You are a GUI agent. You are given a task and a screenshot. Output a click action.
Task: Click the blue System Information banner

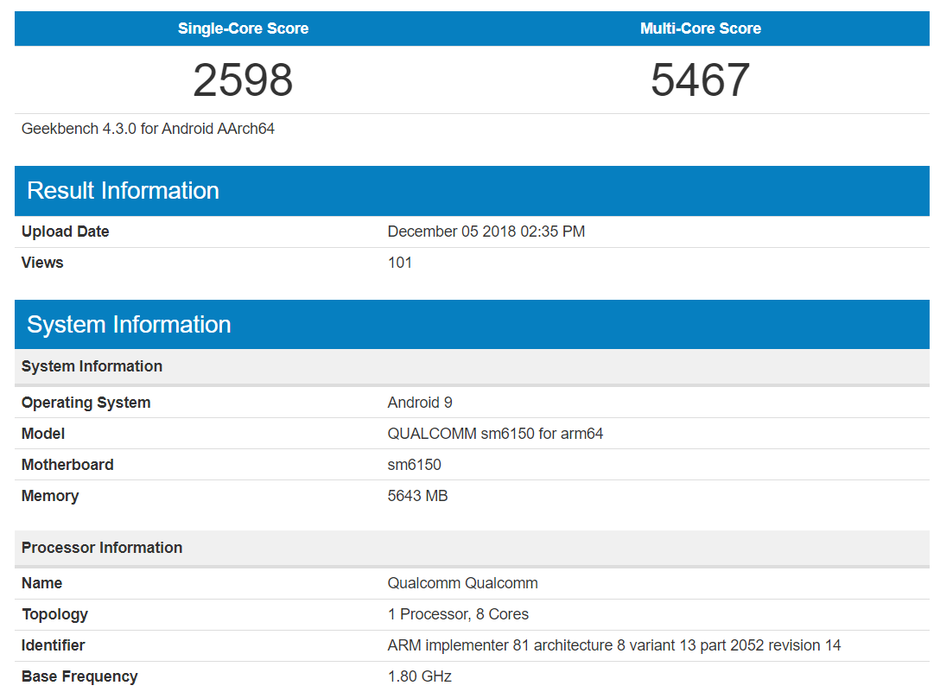click(472, 324)
